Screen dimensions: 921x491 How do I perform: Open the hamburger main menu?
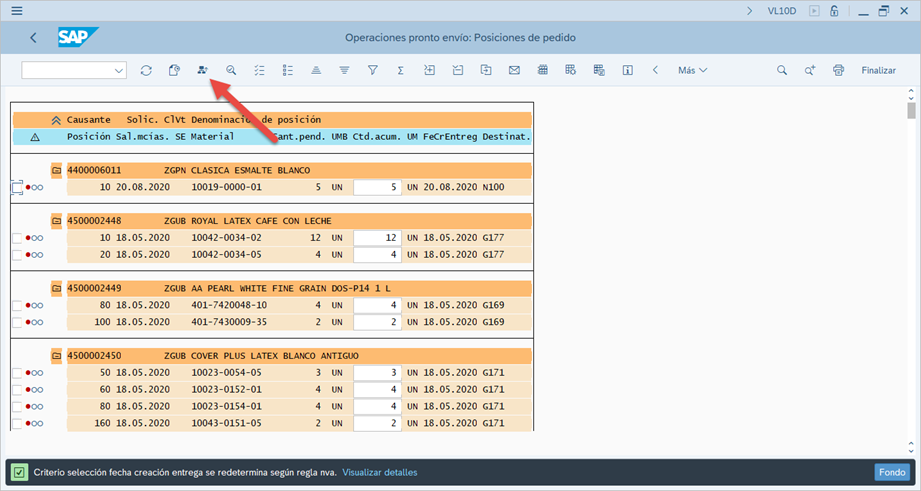pos(17,11)
